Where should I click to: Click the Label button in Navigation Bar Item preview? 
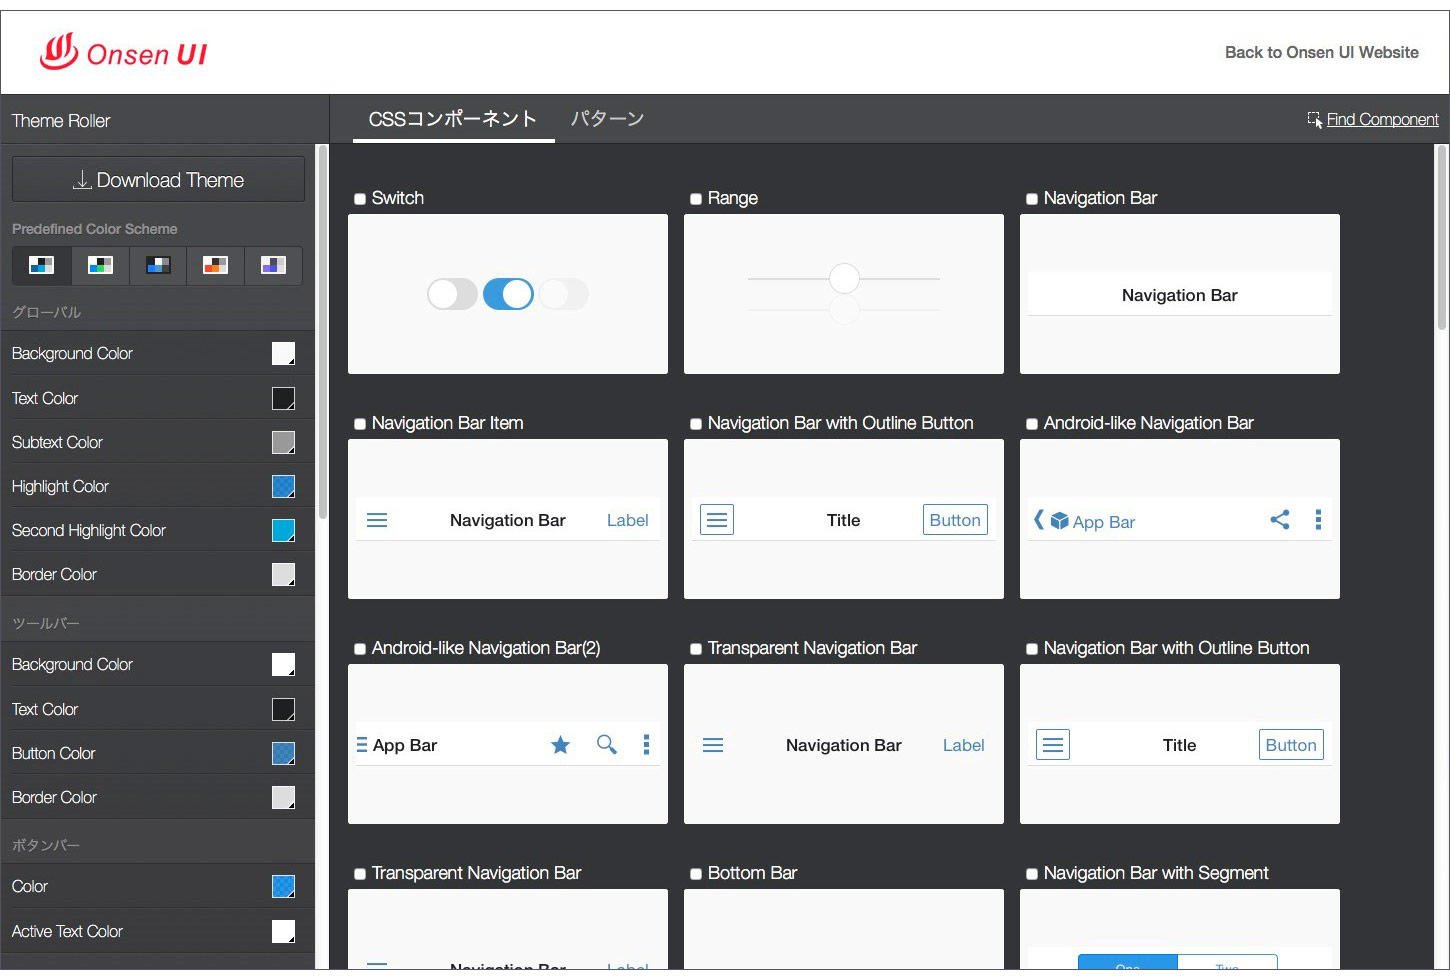628,520
